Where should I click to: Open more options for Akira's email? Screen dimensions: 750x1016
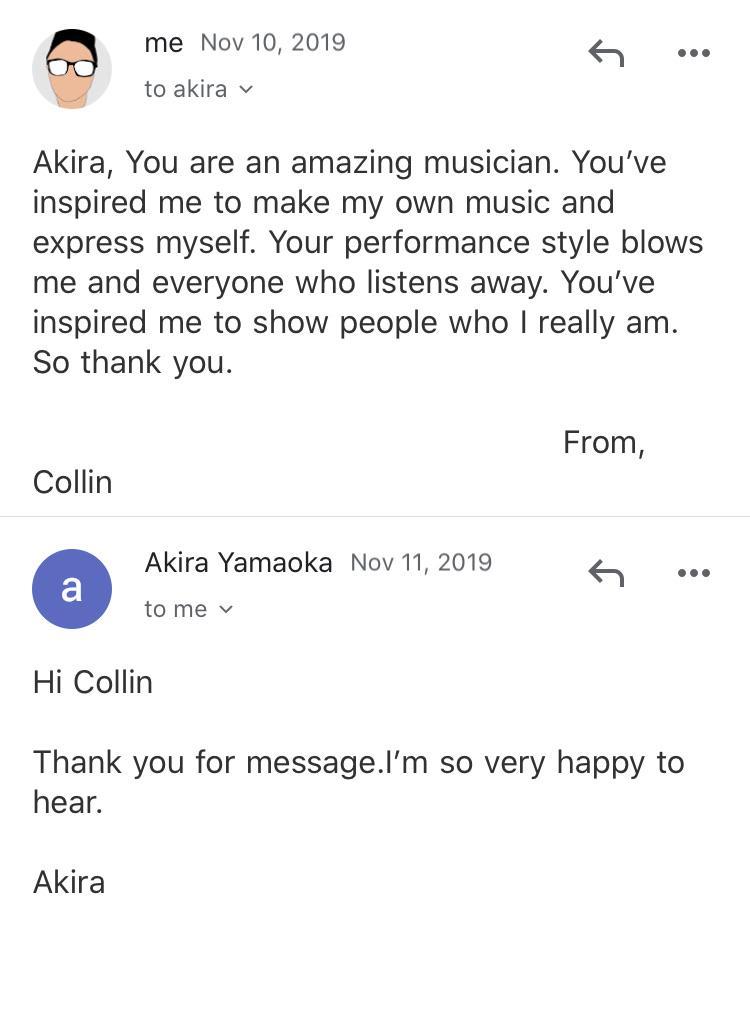(x=693, y=573)
